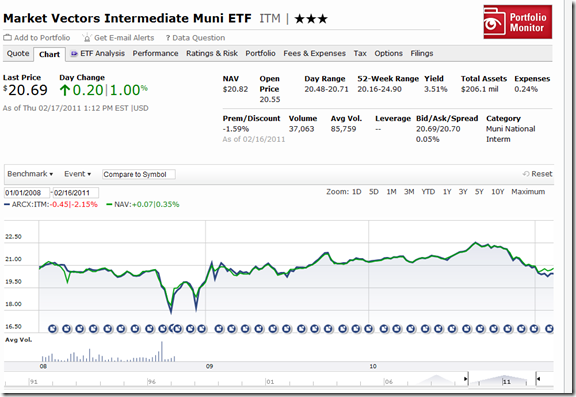The width and height of the screenshot is (576, 397).
Task: Set chart zoom to Maximum
Action: click(x=528, y=192)
